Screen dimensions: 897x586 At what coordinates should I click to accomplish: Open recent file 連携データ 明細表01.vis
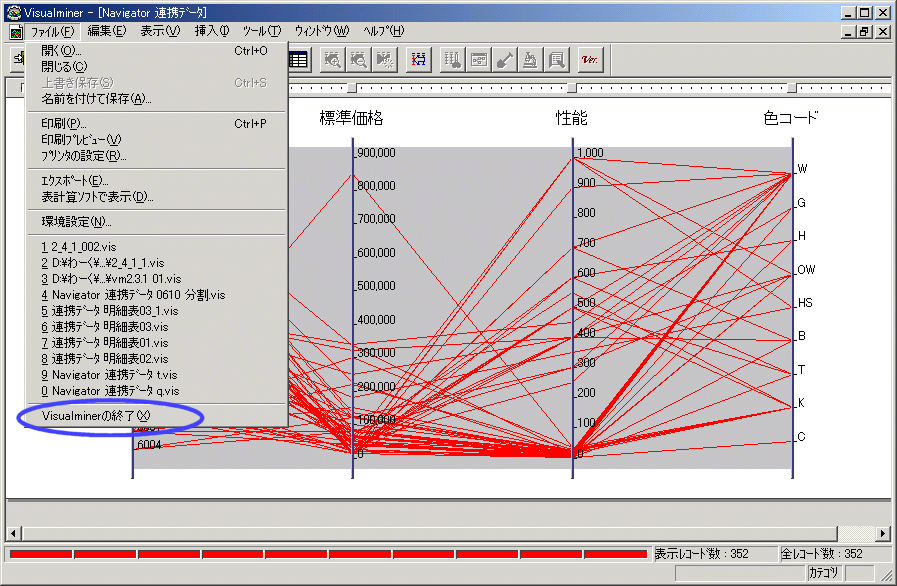tap(156, 343)
